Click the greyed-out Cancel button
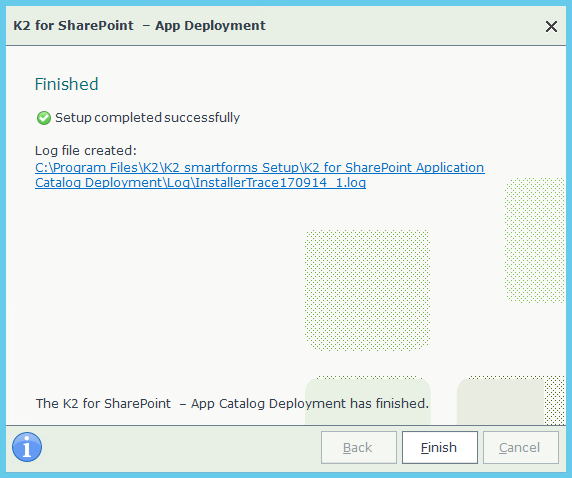This screenshot has width=572, height=478. [521, 447]
